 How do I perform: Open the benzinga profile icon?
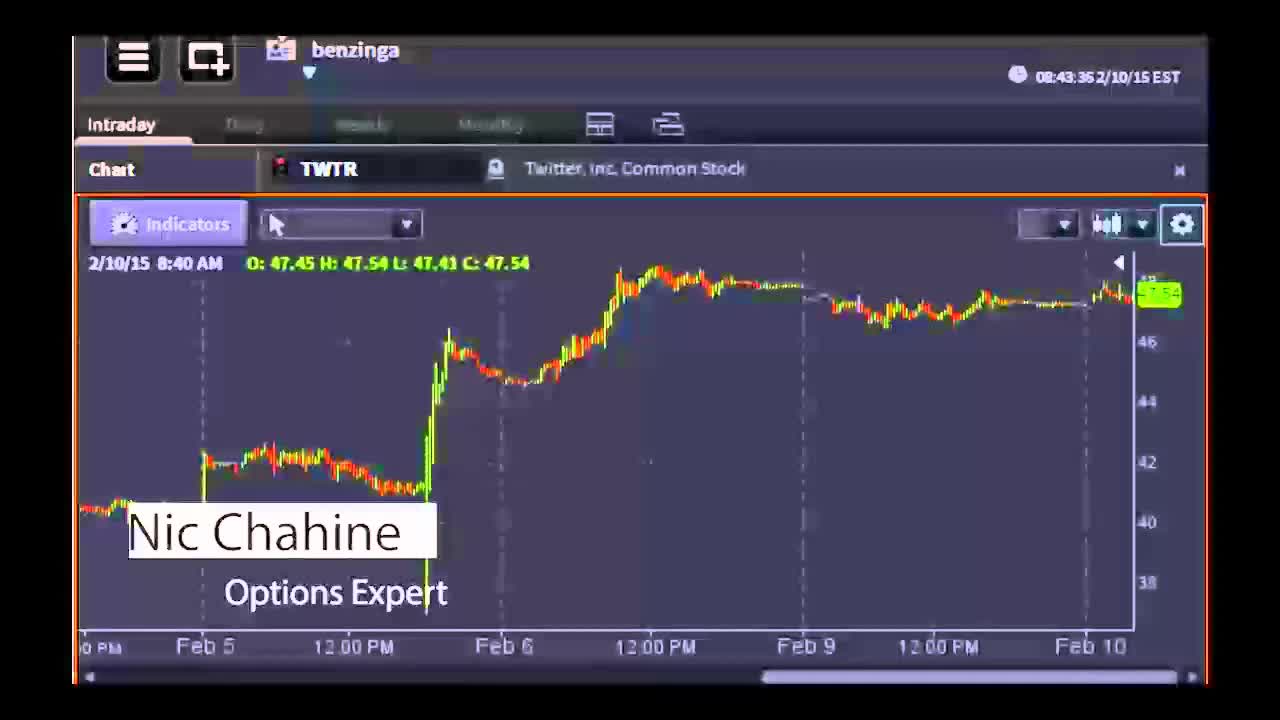point(281,49)
